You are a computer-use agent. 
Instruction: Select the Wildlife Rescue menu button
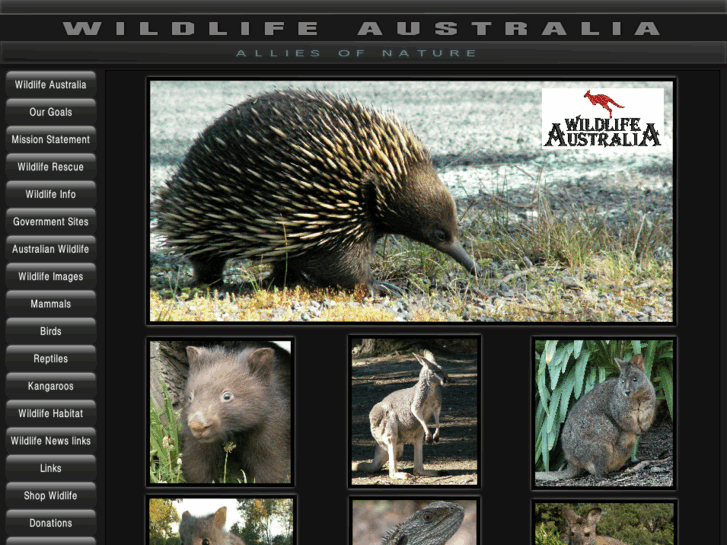(x=51, y=167)
